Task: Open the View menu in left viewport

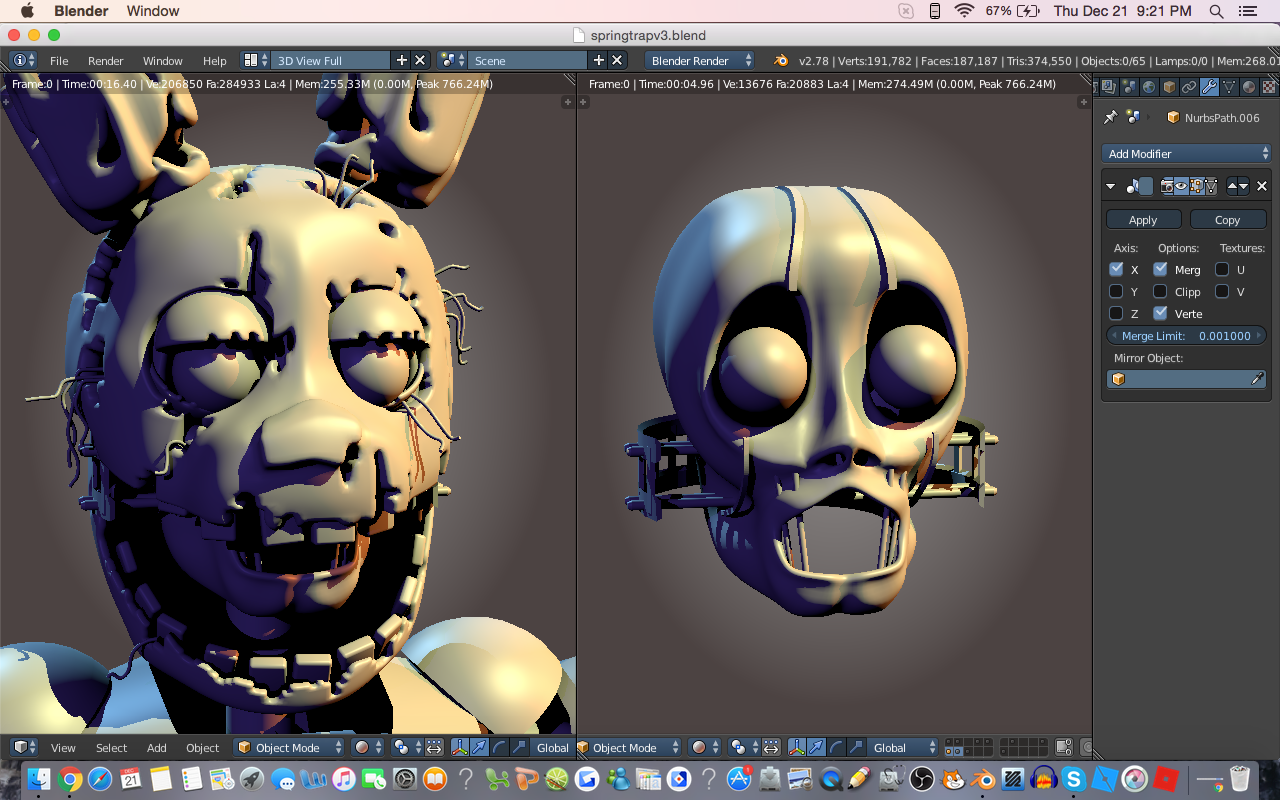Action: click(63, 747)
